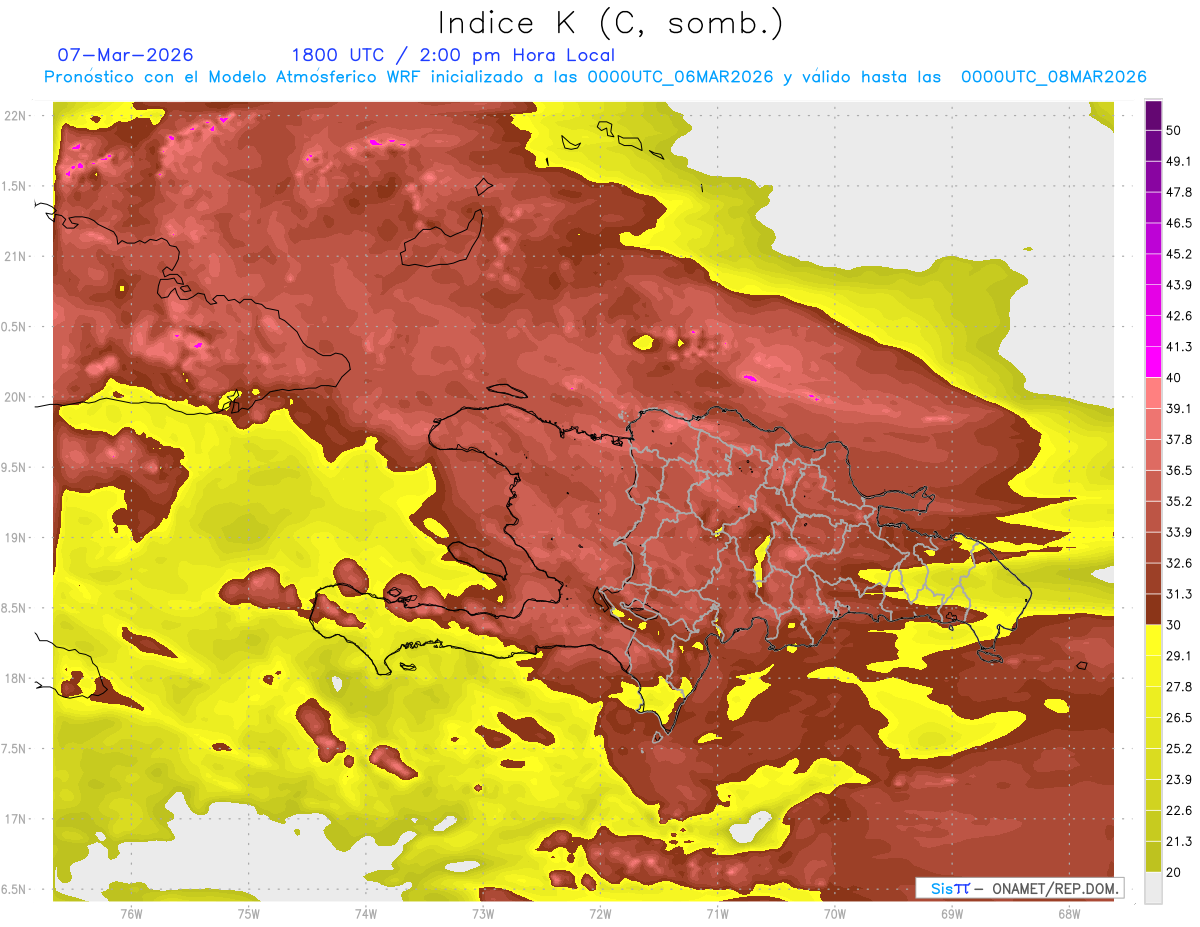Click the "70W" longitude label
Viewport: 1200px width, 927px height.
click(835, 913)
